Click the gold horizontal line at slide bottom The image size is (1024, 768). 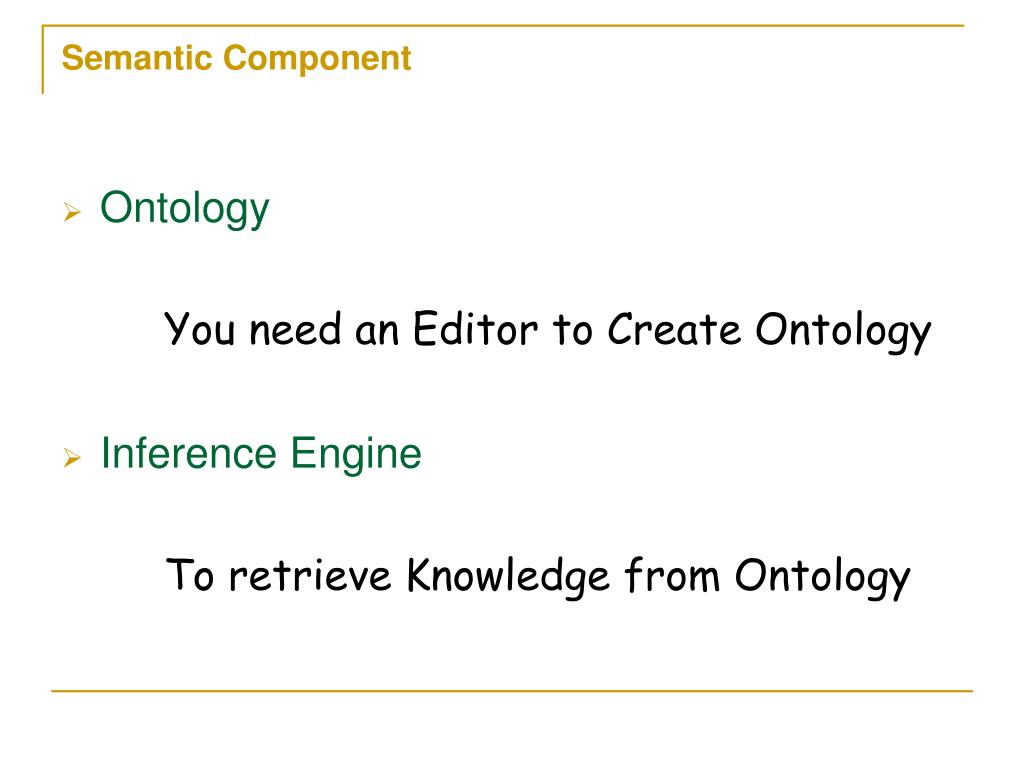[512, 690]
